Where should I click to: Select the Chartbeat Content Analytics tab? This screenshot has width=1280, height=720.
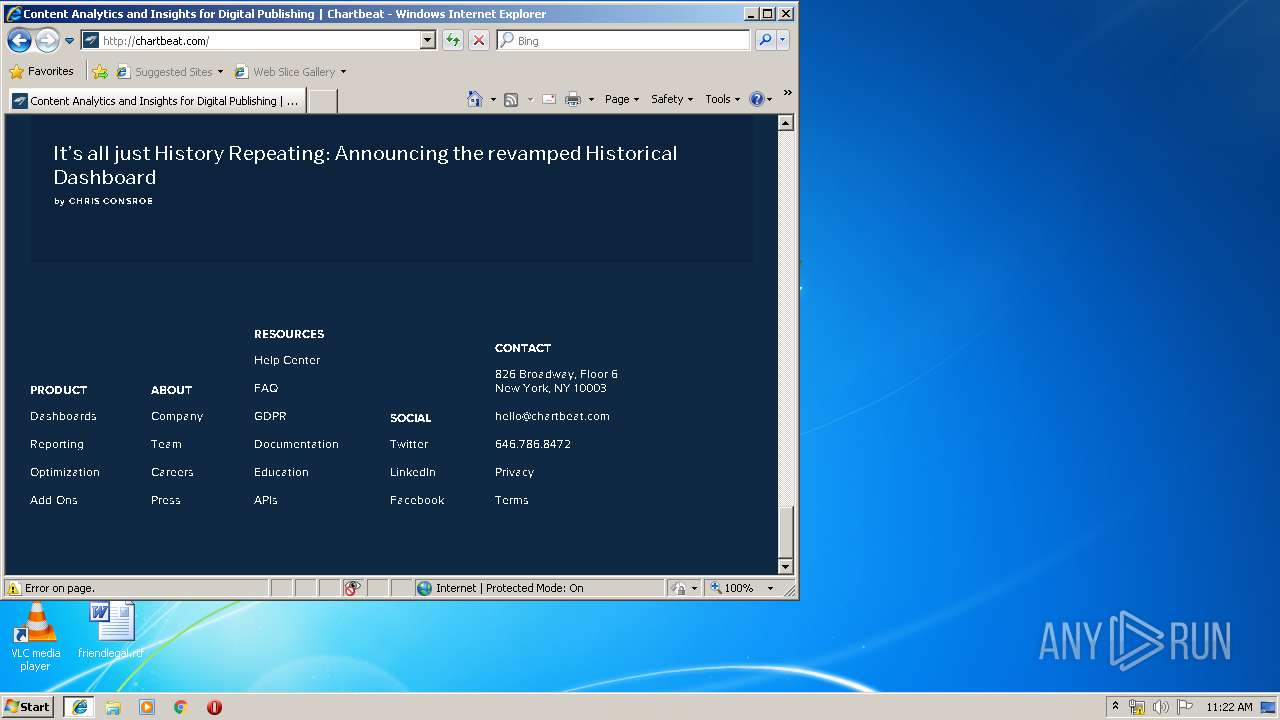(156, 101)
